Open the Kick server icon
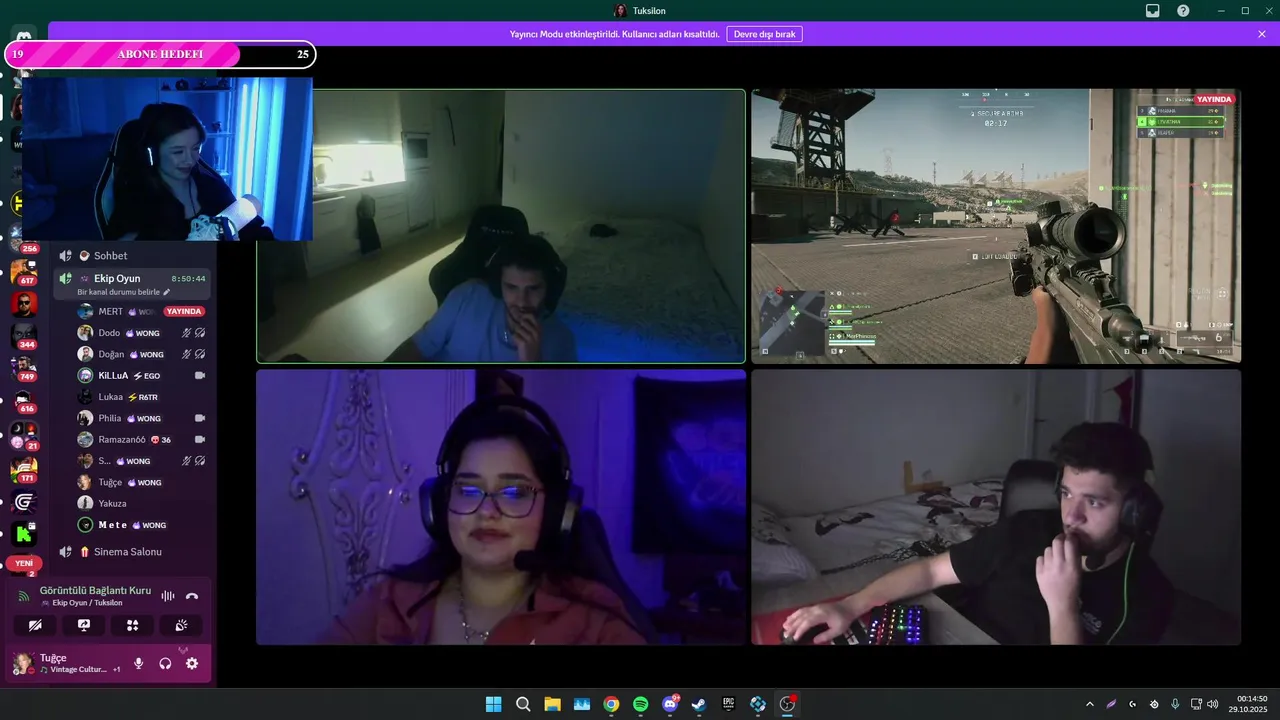Viewport: 1280px width, 720px height. [24, 533]
